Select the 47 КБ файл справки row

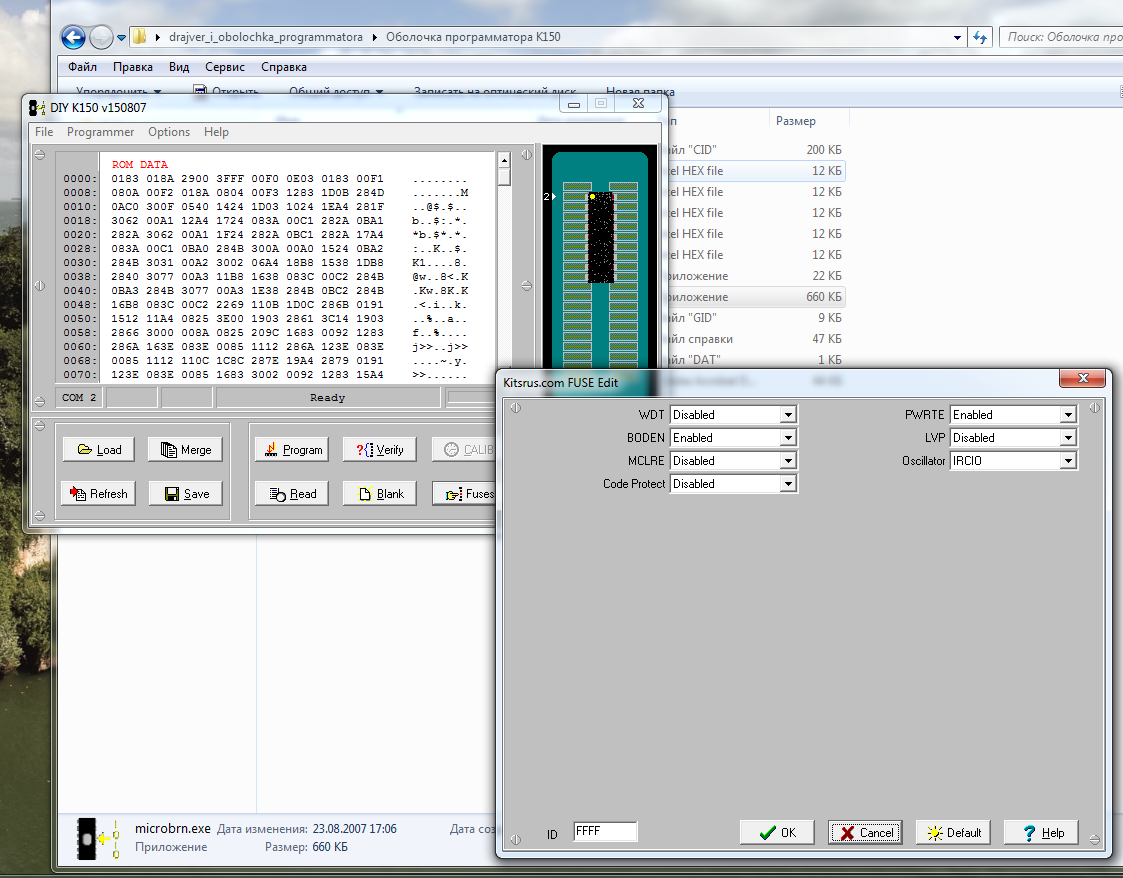[x=756, y=339]
